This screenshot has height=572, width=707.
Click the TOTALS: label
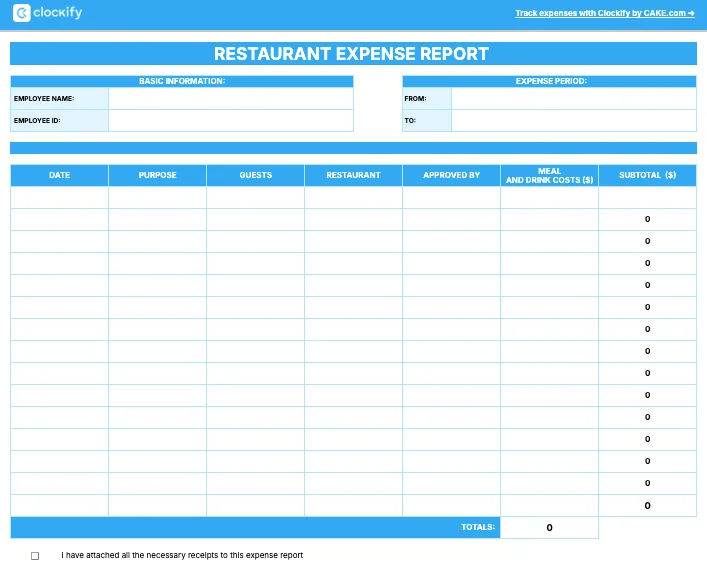[x=478, y=527]
